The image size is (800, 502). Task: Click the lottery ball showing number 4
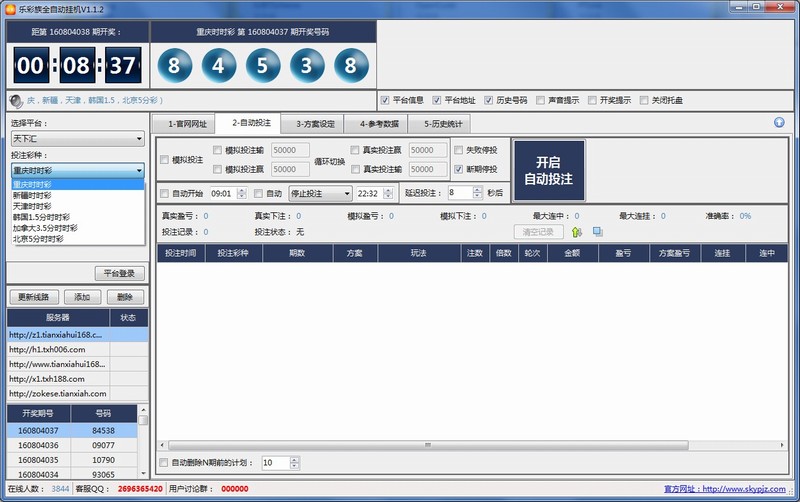(219, 67)
